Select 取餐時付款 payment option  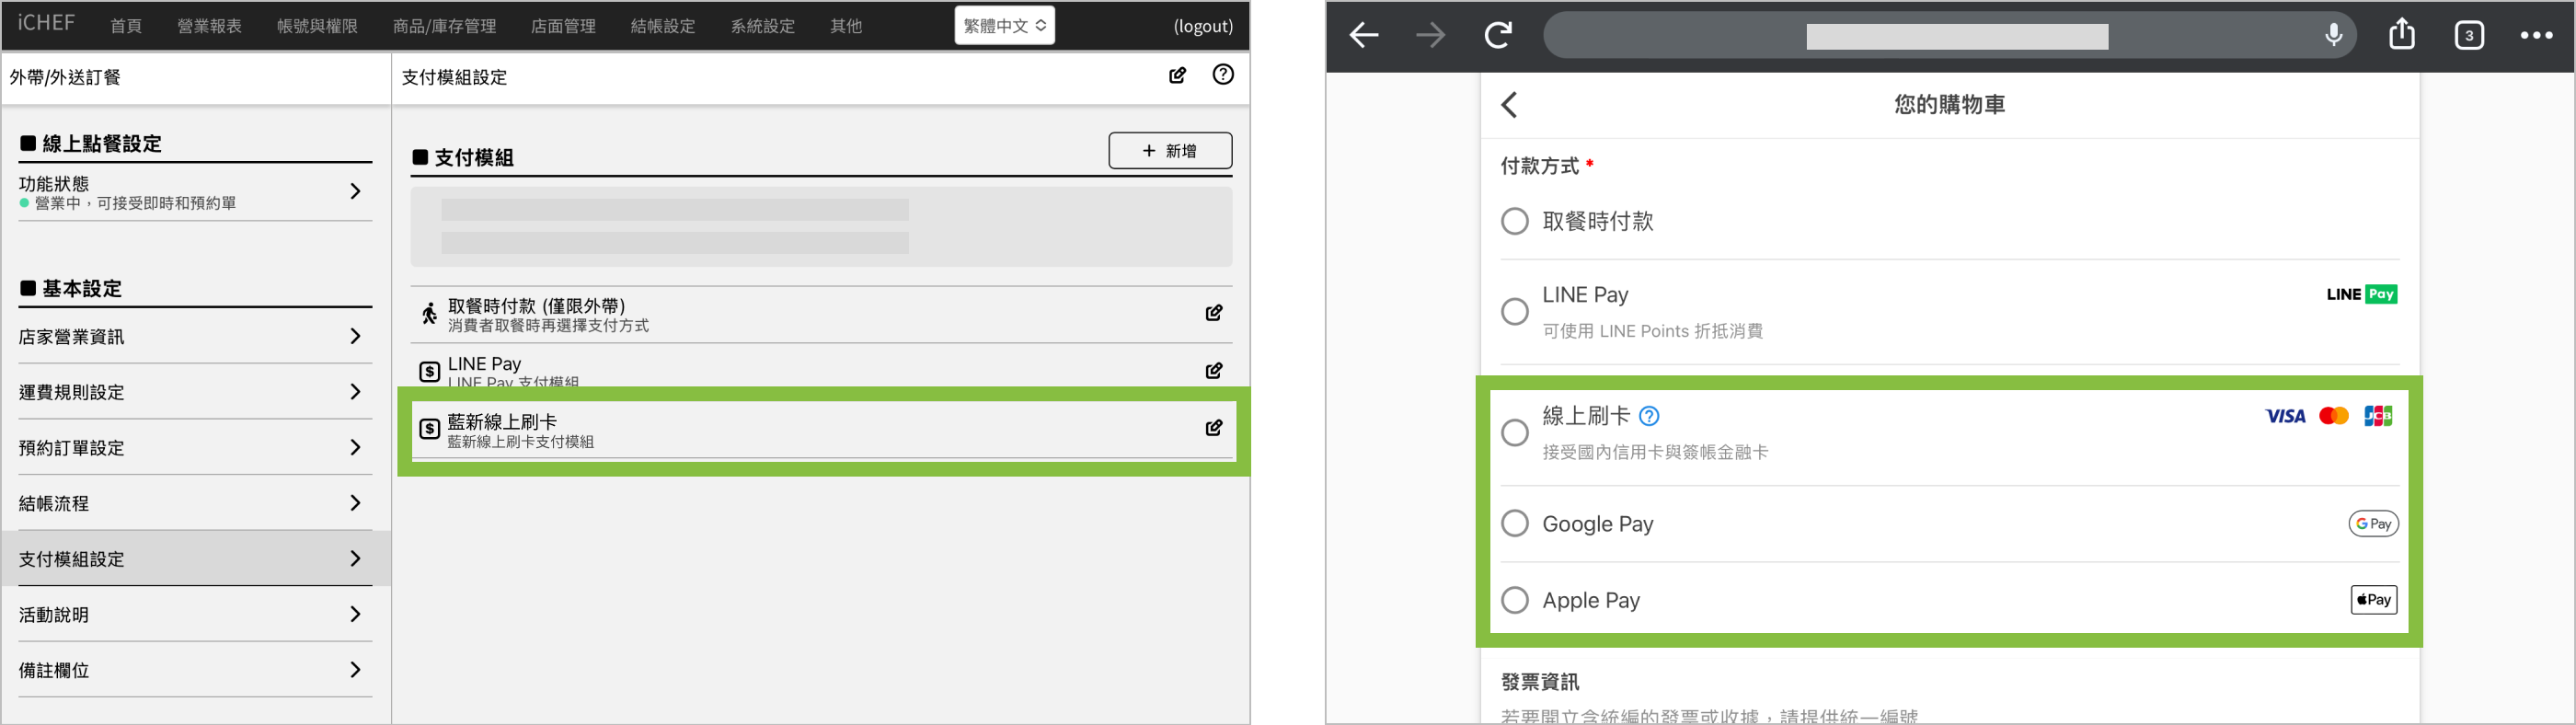point(1514,221)
